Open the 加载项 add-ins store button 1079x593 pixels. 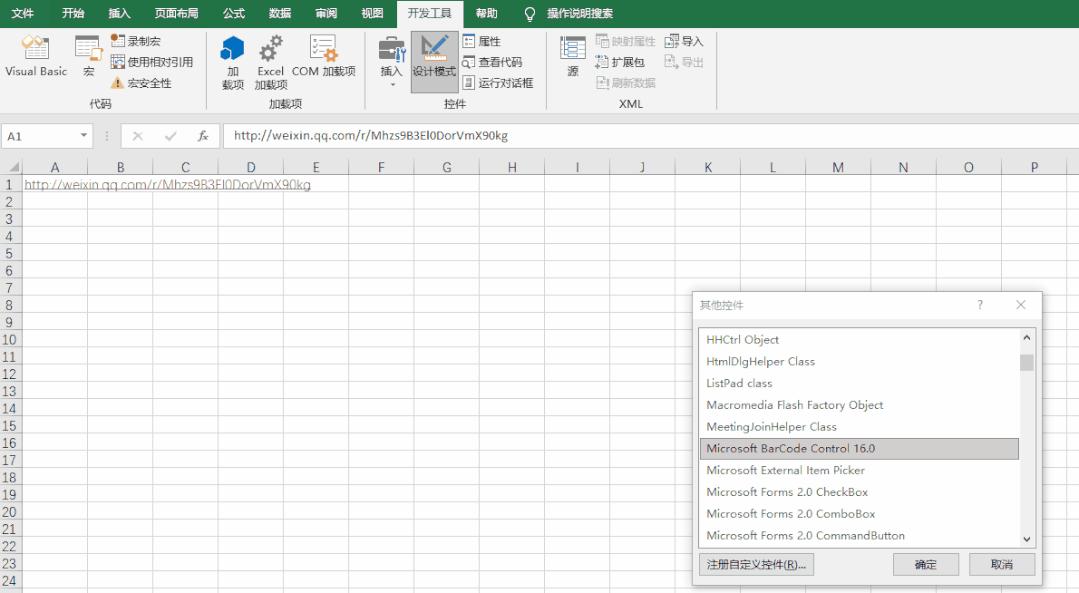click(233, 63)
